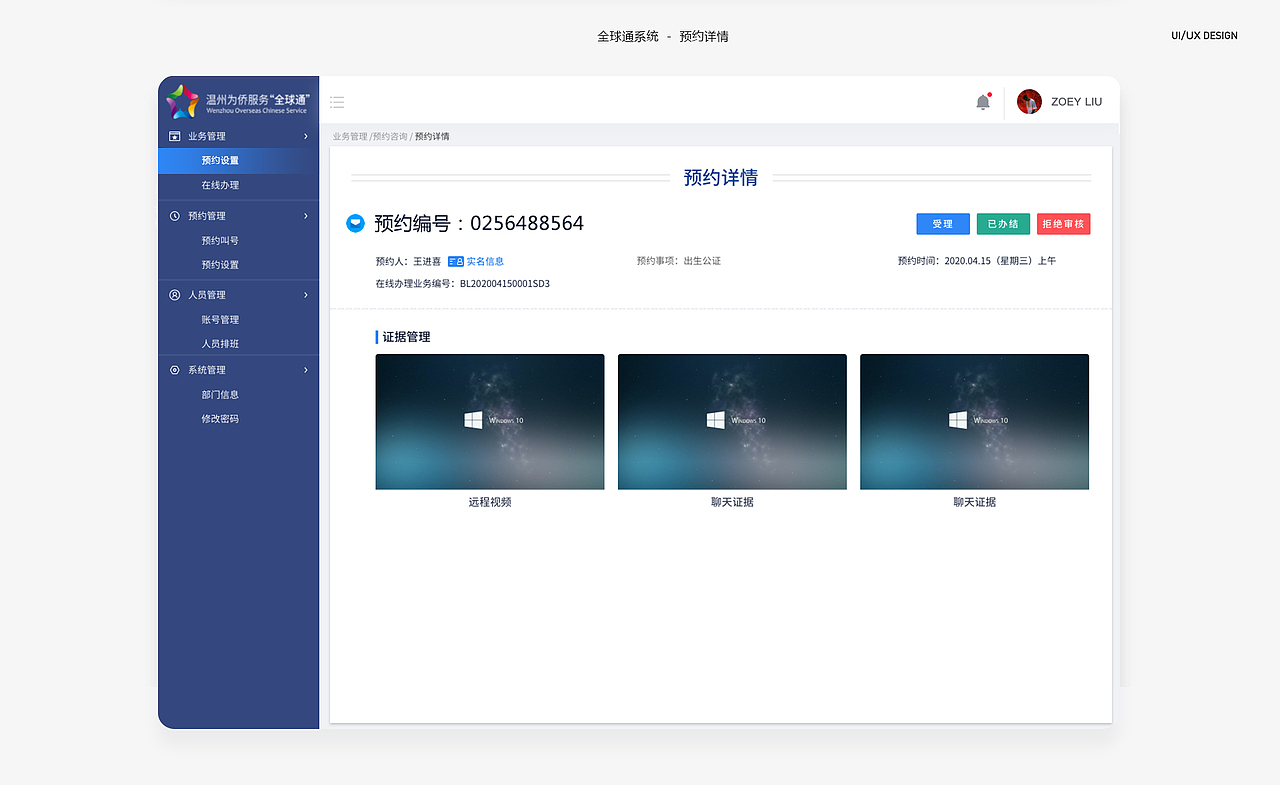This screenshot has height=785, width=1280.
Task: Click the 预约管理 clock icon
Action: [x=175, y=216]
